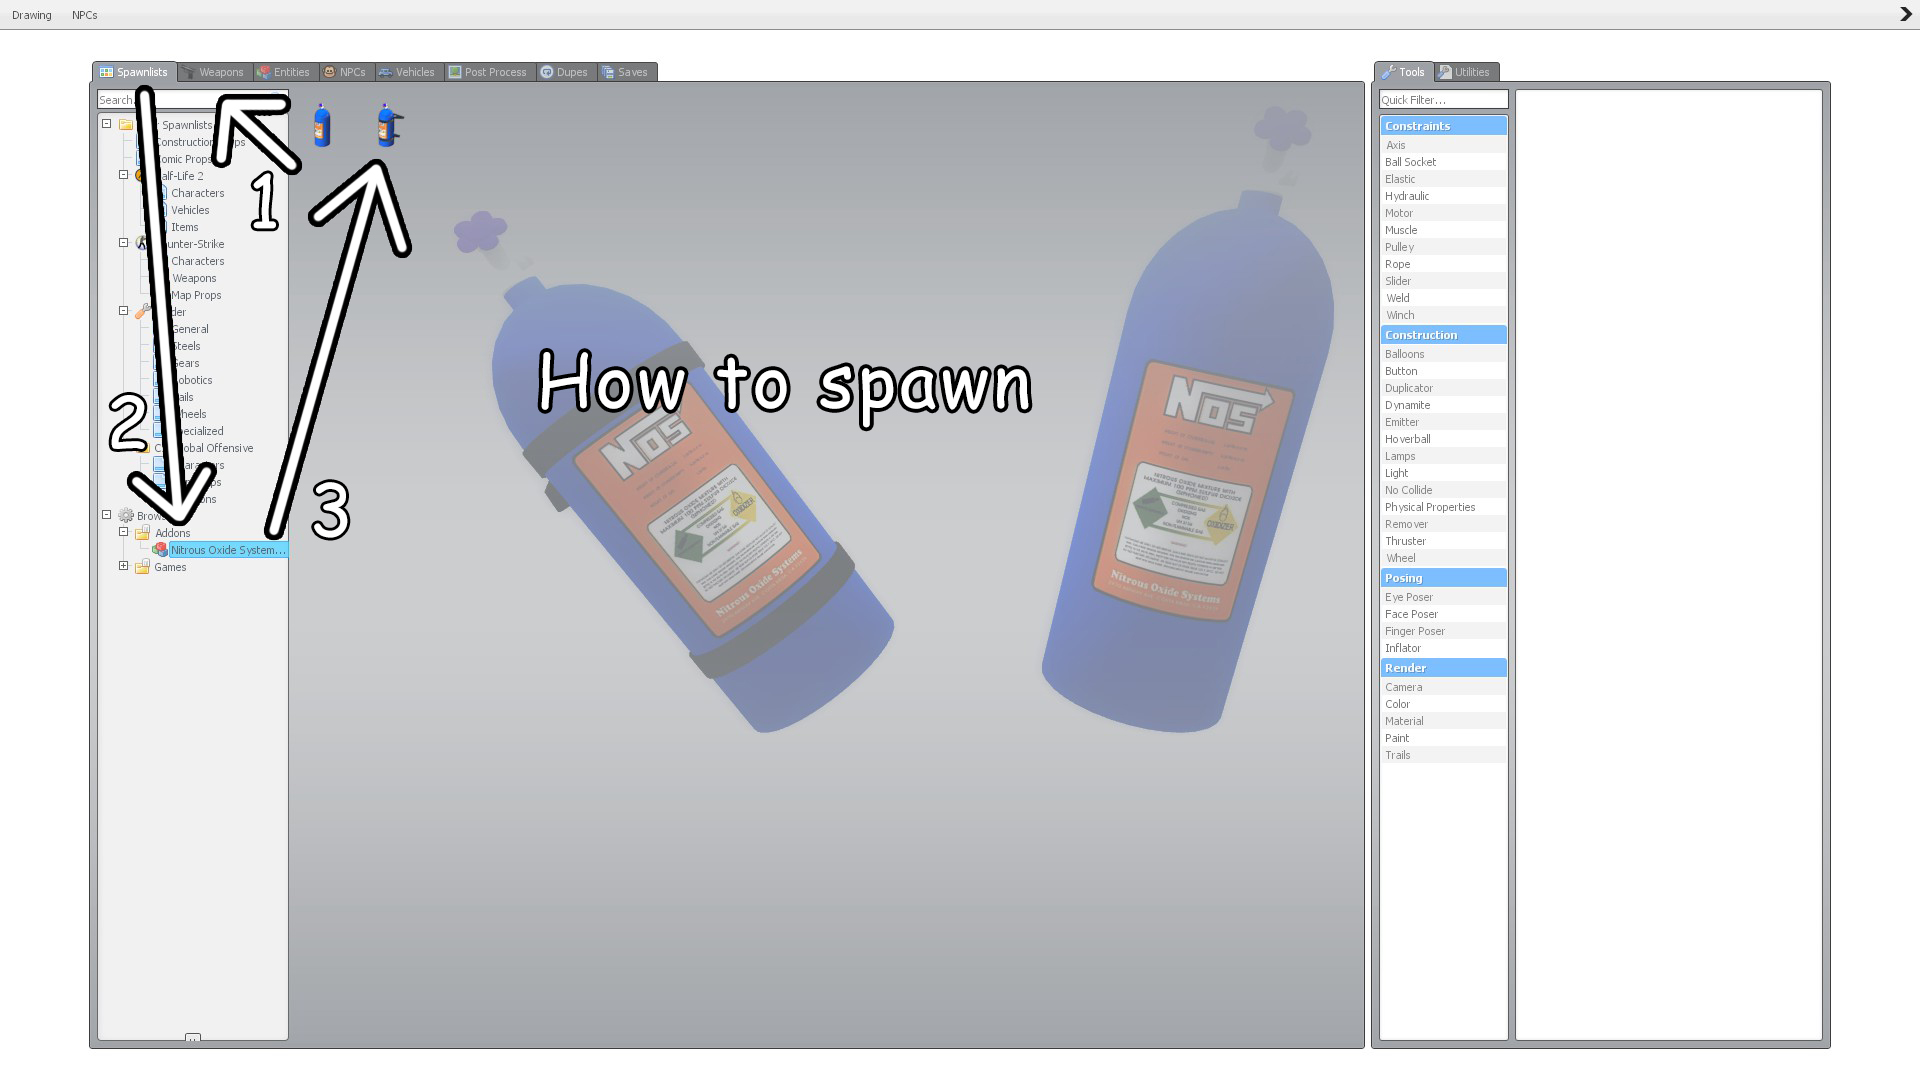
Task: Click the Games folder icon
Action: tap(143, 567)
